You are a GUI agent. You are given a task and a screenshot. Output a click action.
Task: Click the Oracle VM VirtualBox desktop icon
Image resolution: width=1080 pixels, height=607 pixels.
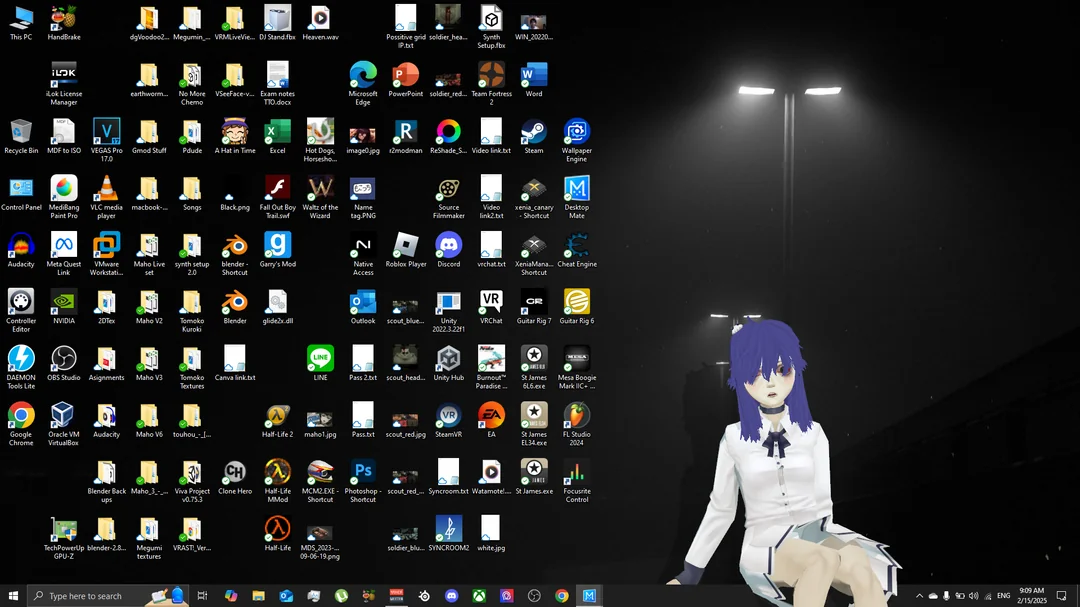point(63,424)
